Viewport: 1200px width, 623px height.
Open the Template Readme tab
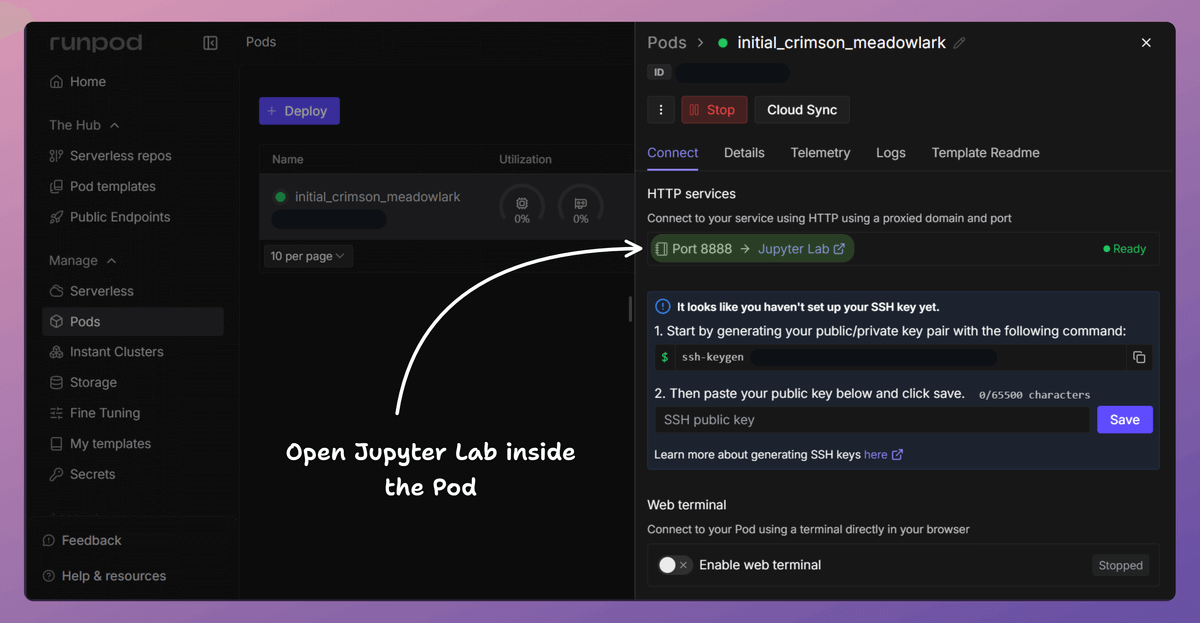(x=986, y=153)
